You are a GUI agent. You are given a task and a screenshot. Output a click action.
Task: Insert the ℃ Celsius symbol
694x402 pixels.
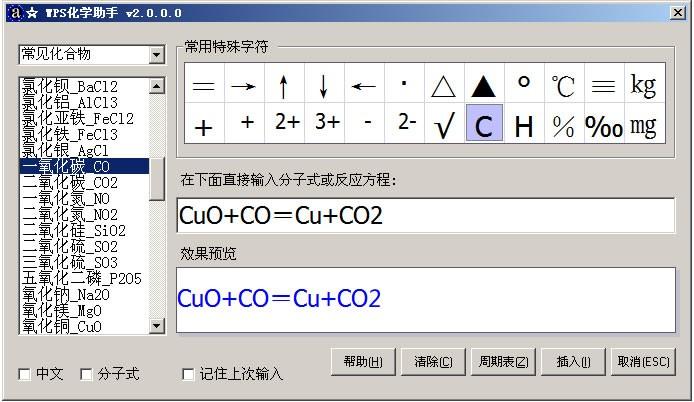564,84
